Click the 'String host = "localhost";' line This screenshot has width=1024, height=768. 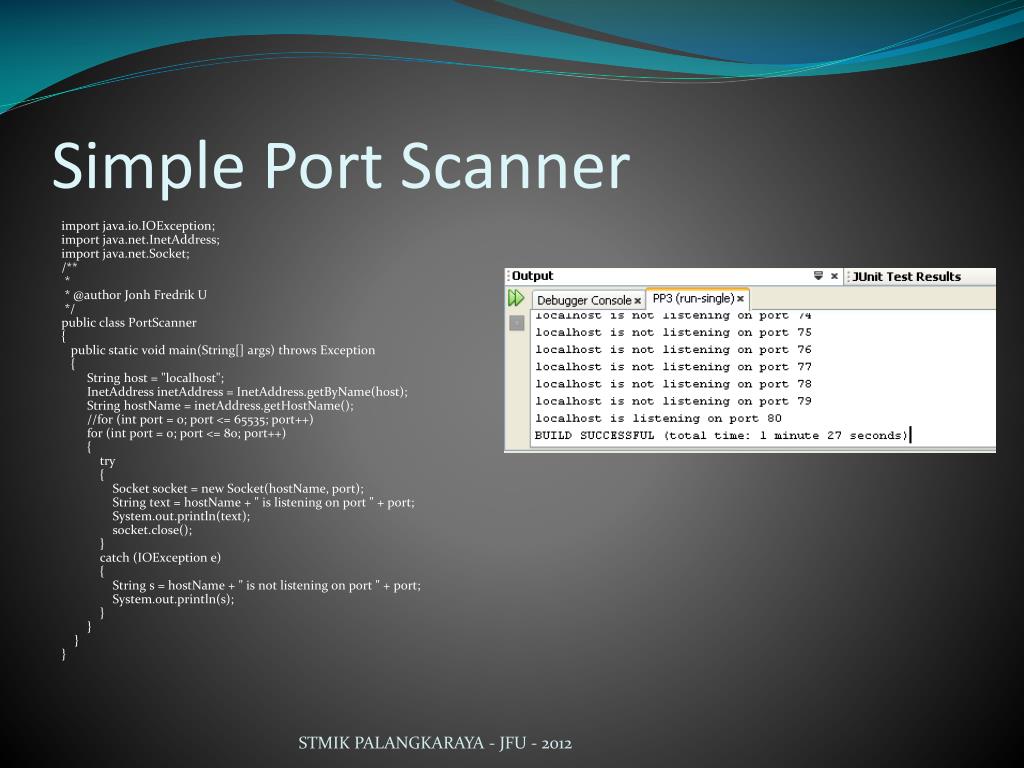[x=155, y=378]
